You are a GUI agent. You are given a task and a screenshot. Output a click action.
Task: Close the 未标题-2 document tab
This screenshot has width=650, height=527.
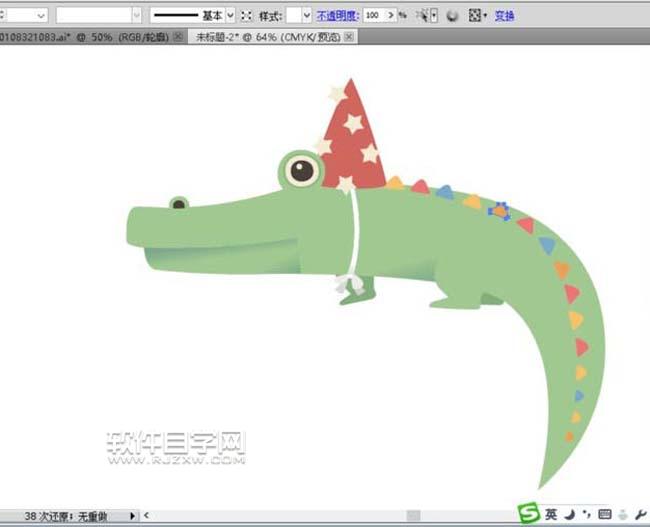pyautogui.click(x=351, y=36)
